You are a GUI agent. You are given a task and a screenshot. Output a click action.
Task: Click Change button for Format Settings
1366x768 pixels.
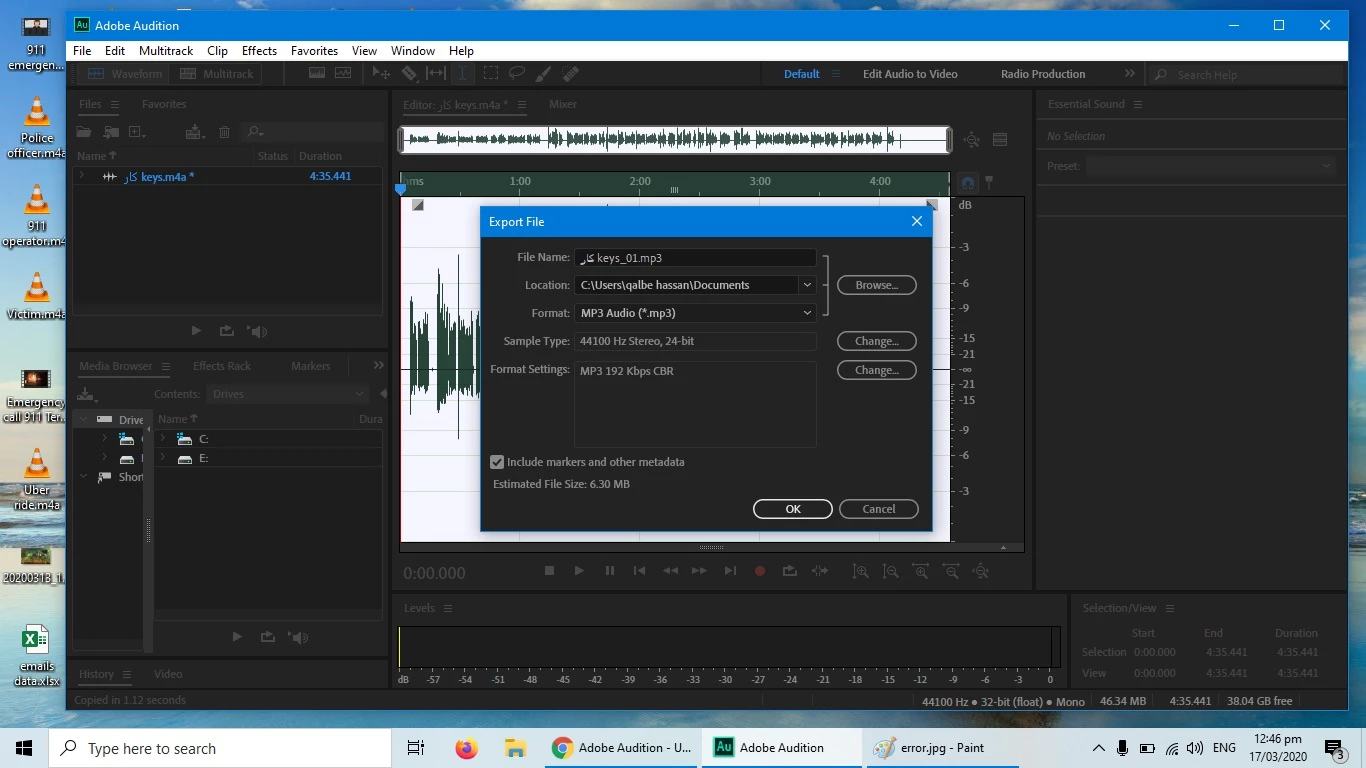coord(877,370)
